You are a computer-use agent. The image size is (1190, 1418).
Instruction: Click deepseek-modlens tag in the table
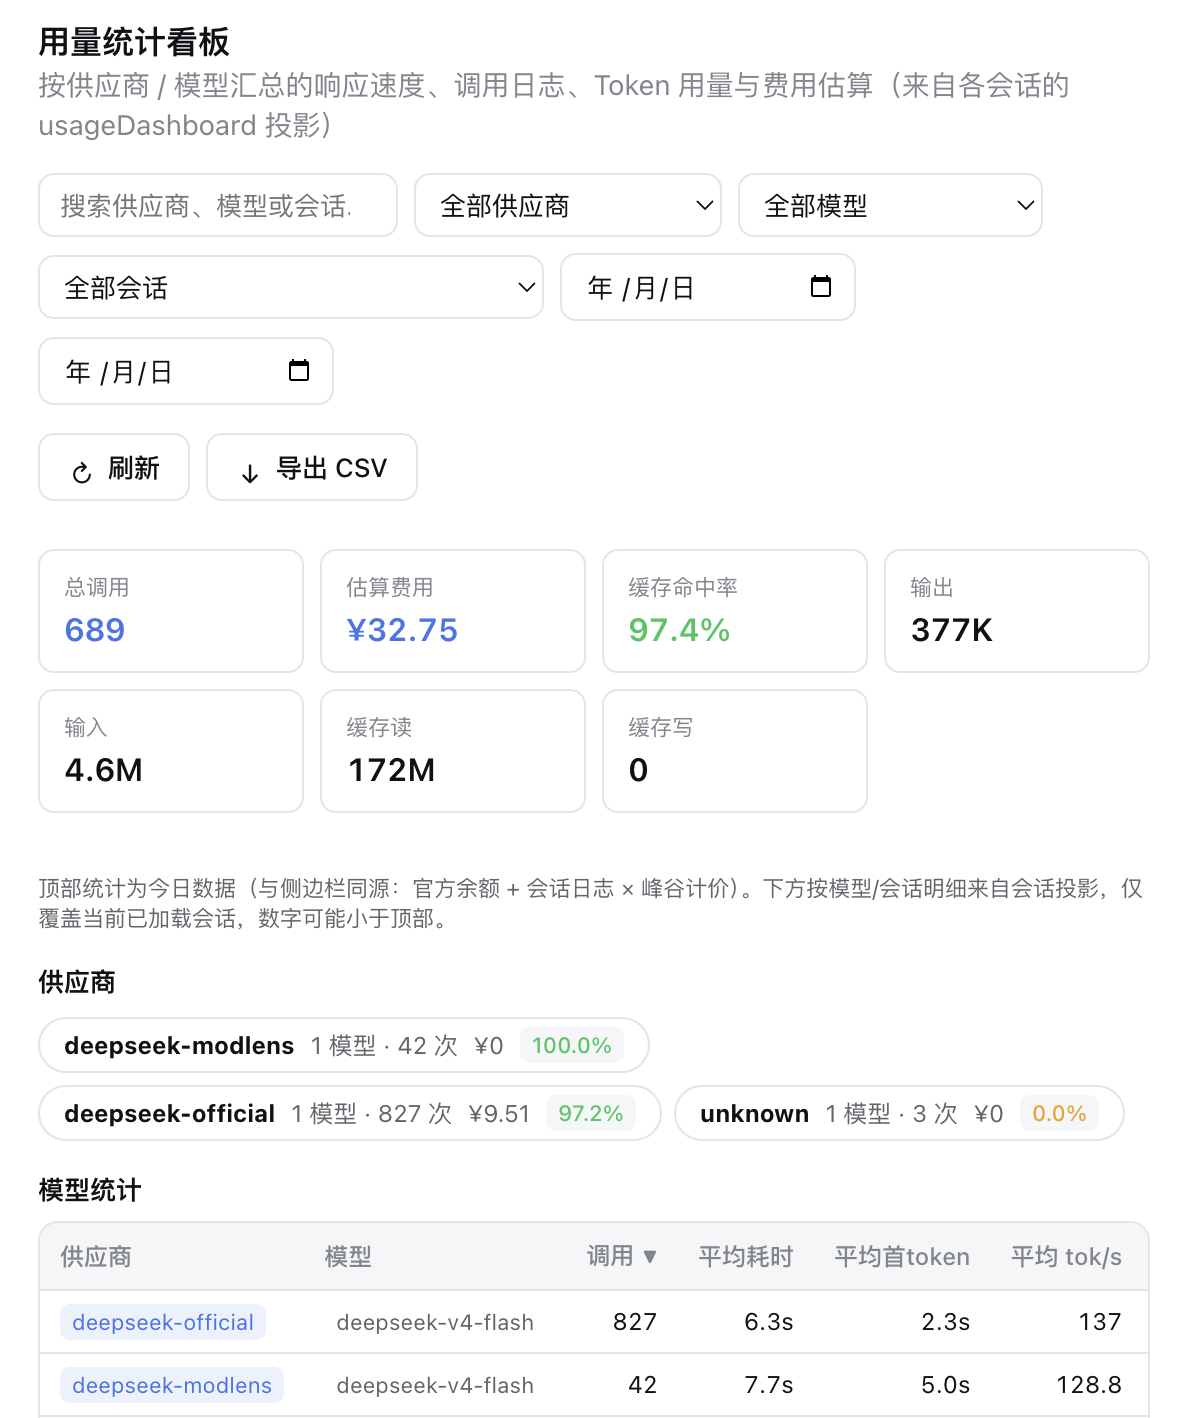click(172, 1385)
